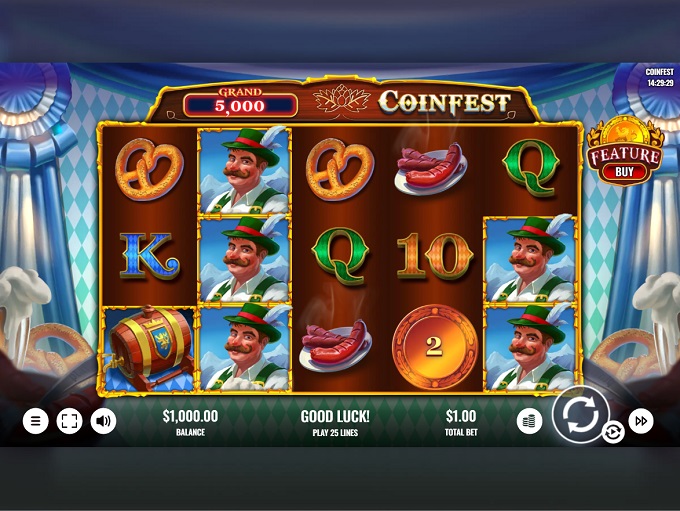Open the hamburger menu button

point(36,421)
